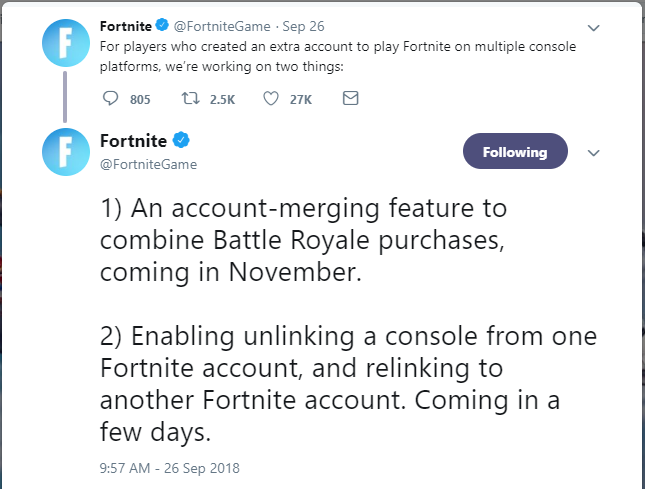Click the bold Fortnite name on the main tweet
This screenshot has height=489, width=645.
coord(133,141)
